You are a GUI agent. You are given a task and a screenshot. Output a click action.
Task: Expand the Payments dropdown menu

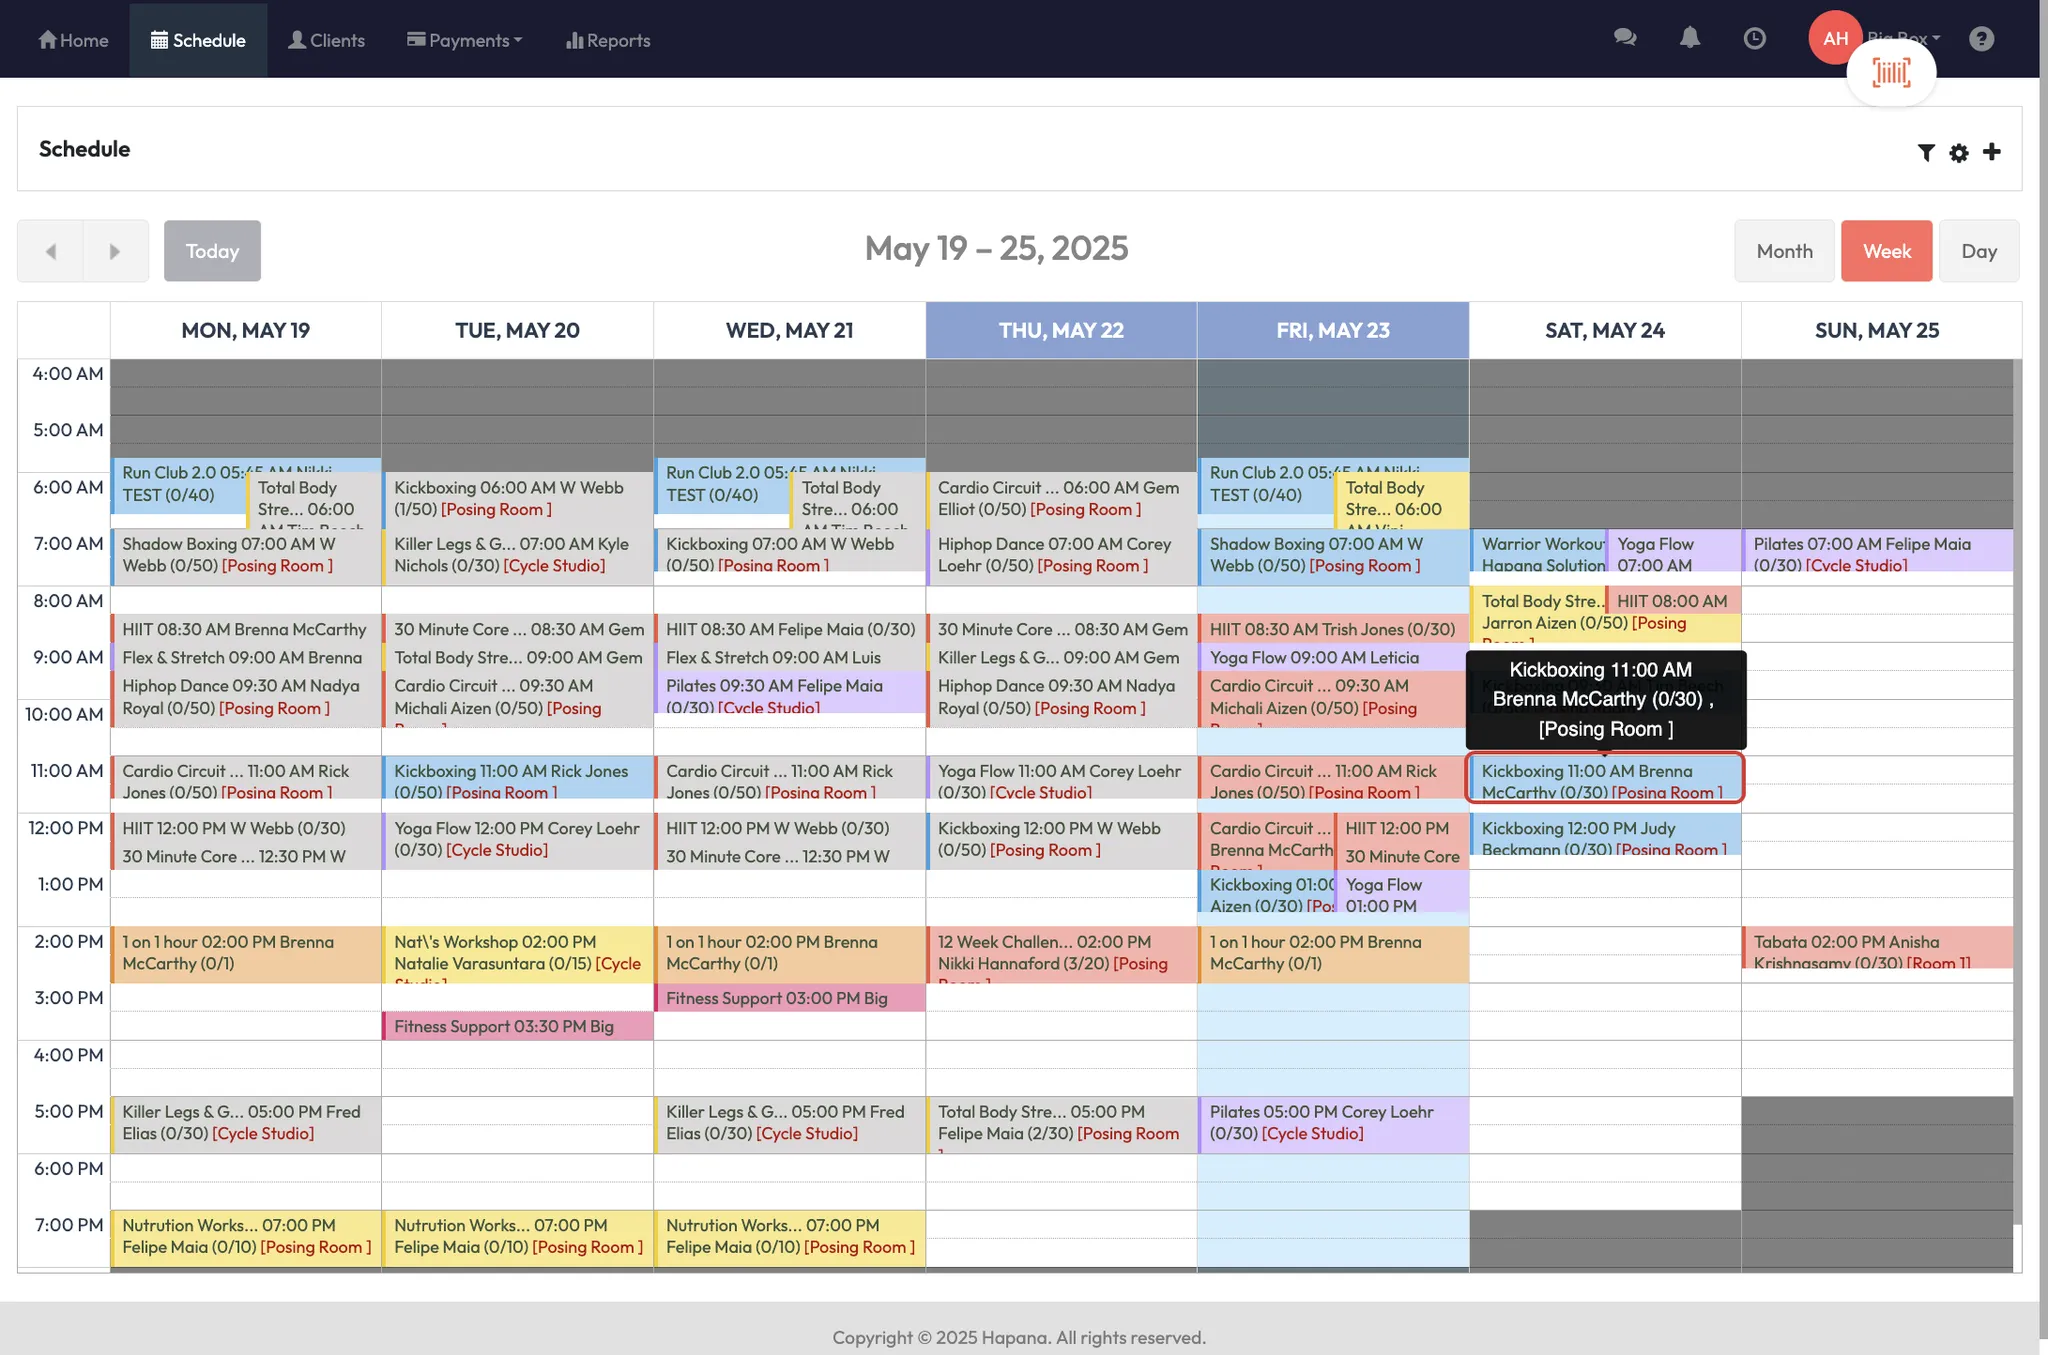point(465,40)
